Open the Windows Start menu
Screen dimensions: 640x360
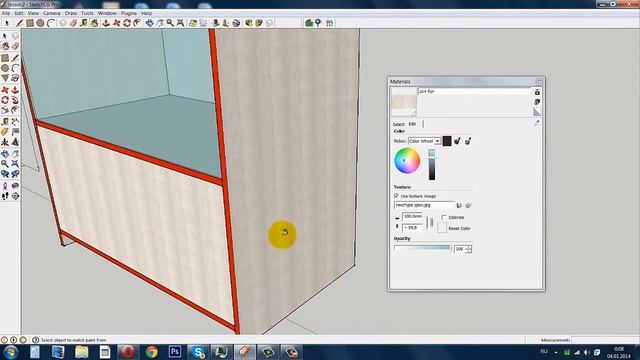pyautogui.click(x=11, y=352)
